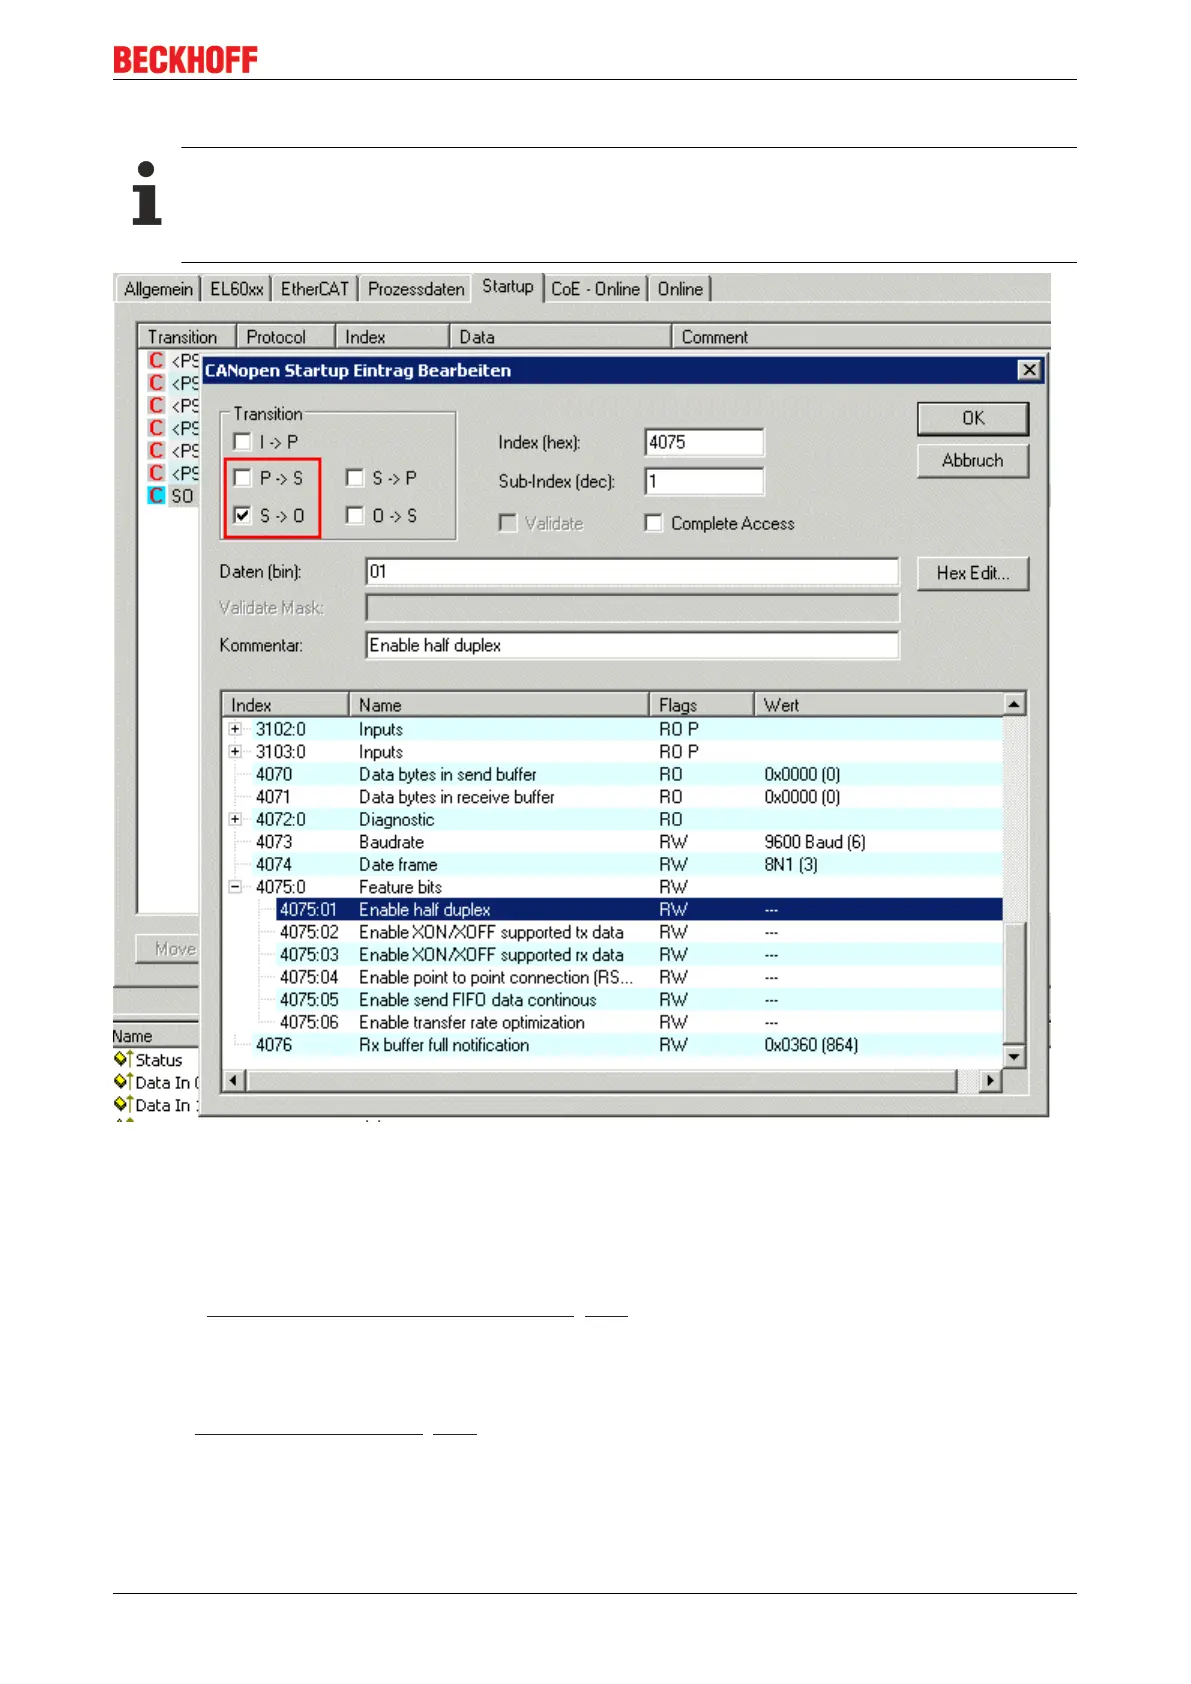Expand the 3103:0 Inputs node

tap(235, 752)
